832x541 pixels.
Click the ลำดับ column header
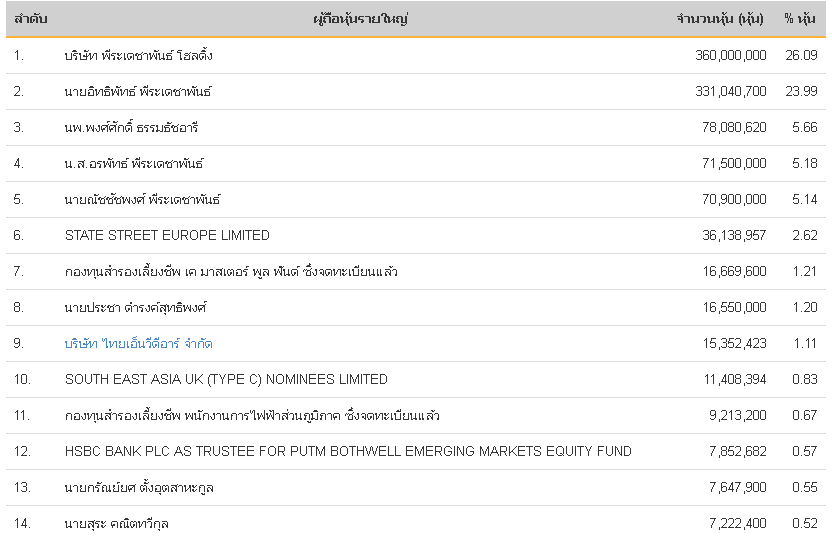click(x=31, y=19)
